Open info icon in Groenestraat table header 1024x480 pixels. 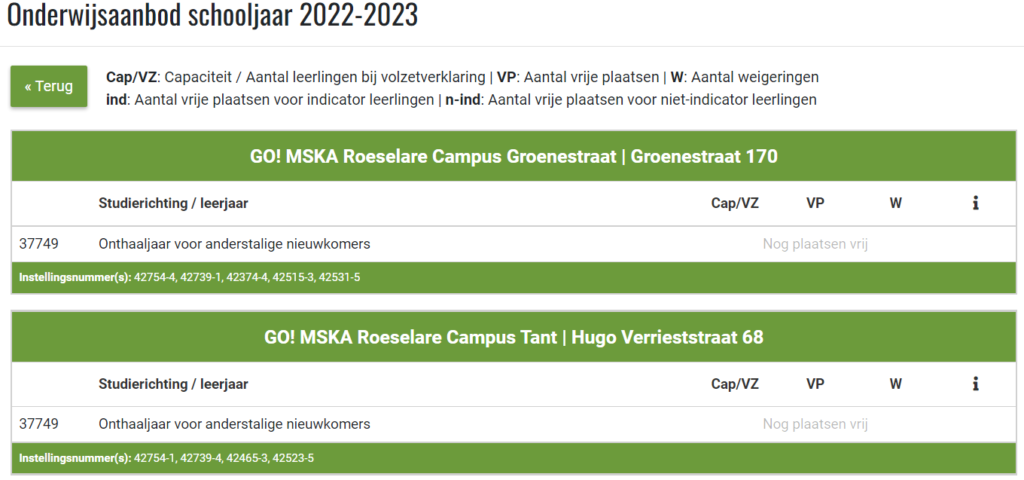975,204
